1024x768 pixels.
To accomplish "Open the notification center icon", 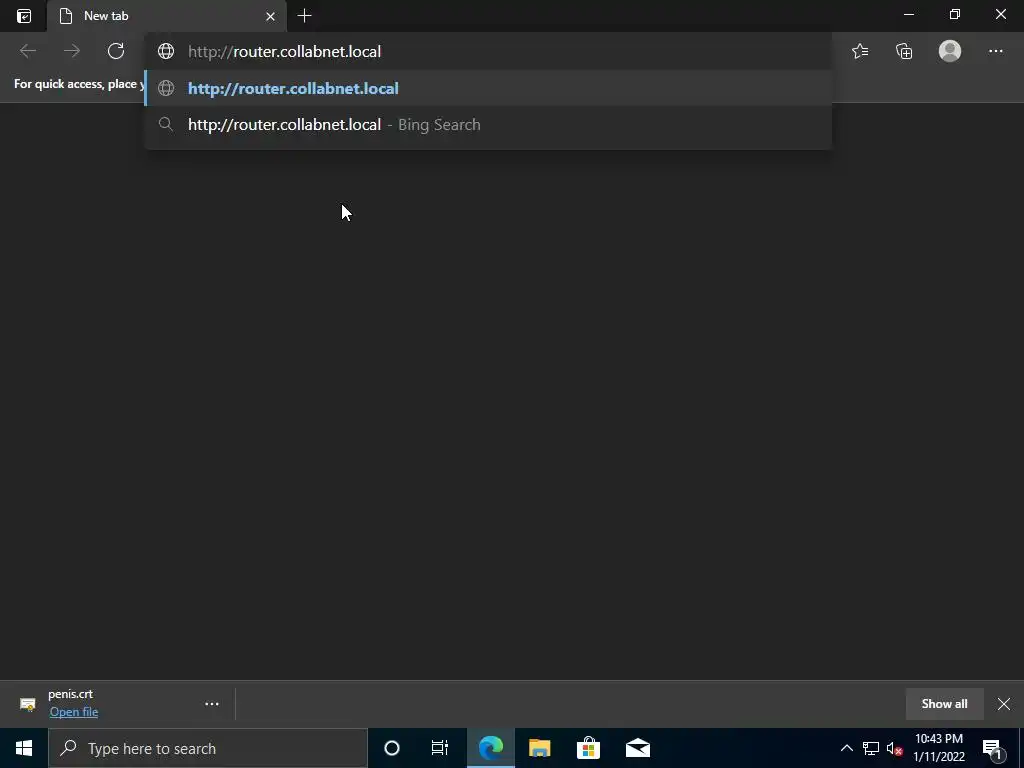I will 993,748.
